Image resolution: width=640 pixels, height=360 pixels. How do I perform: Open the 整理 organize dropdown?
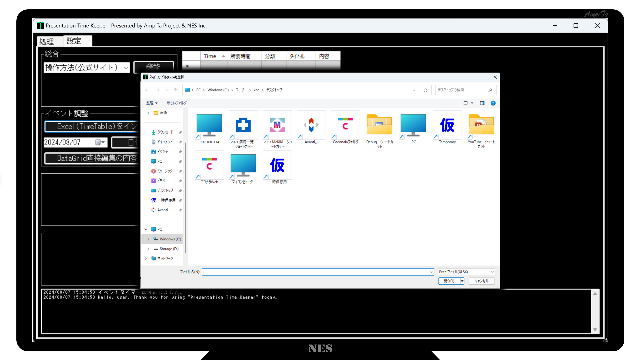[152, 103]
